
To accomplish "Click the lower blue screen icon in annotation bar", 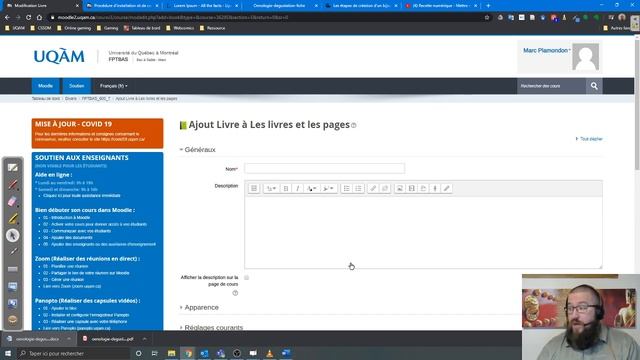I will [13, 303].
